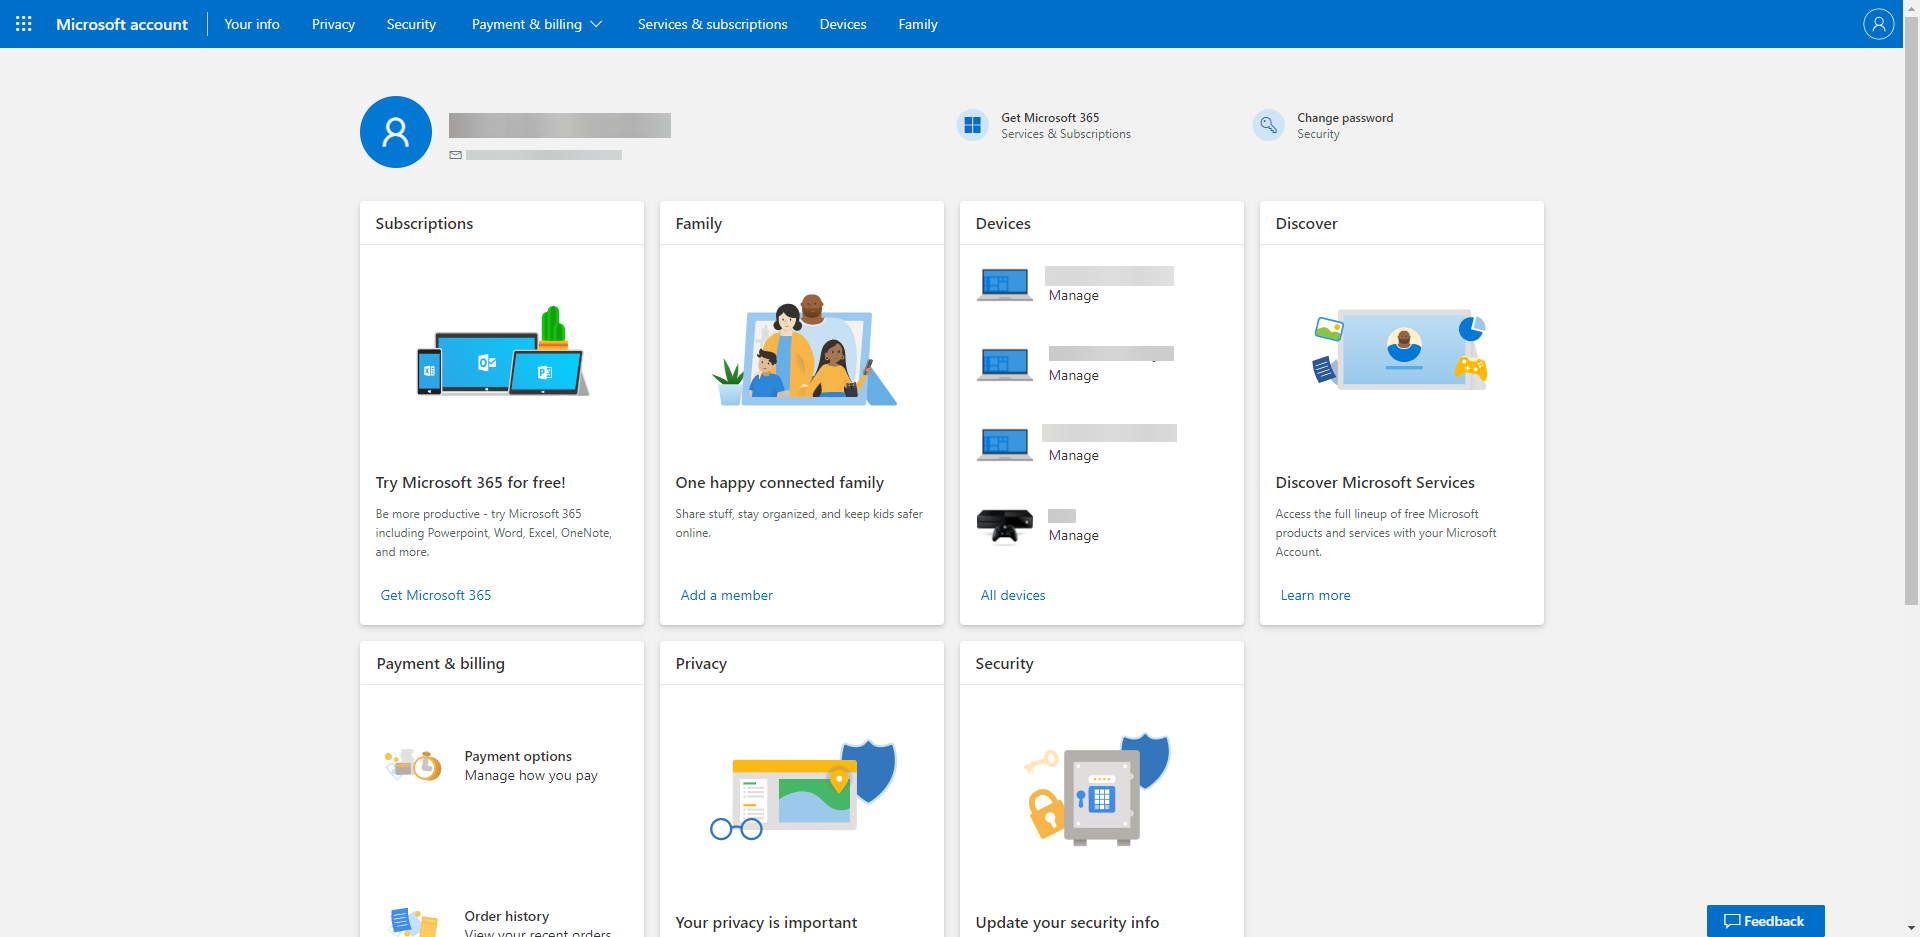1920x937 pixels.
Task: Open the Microsoft apps launcher grid
Action: pos(24,24)
